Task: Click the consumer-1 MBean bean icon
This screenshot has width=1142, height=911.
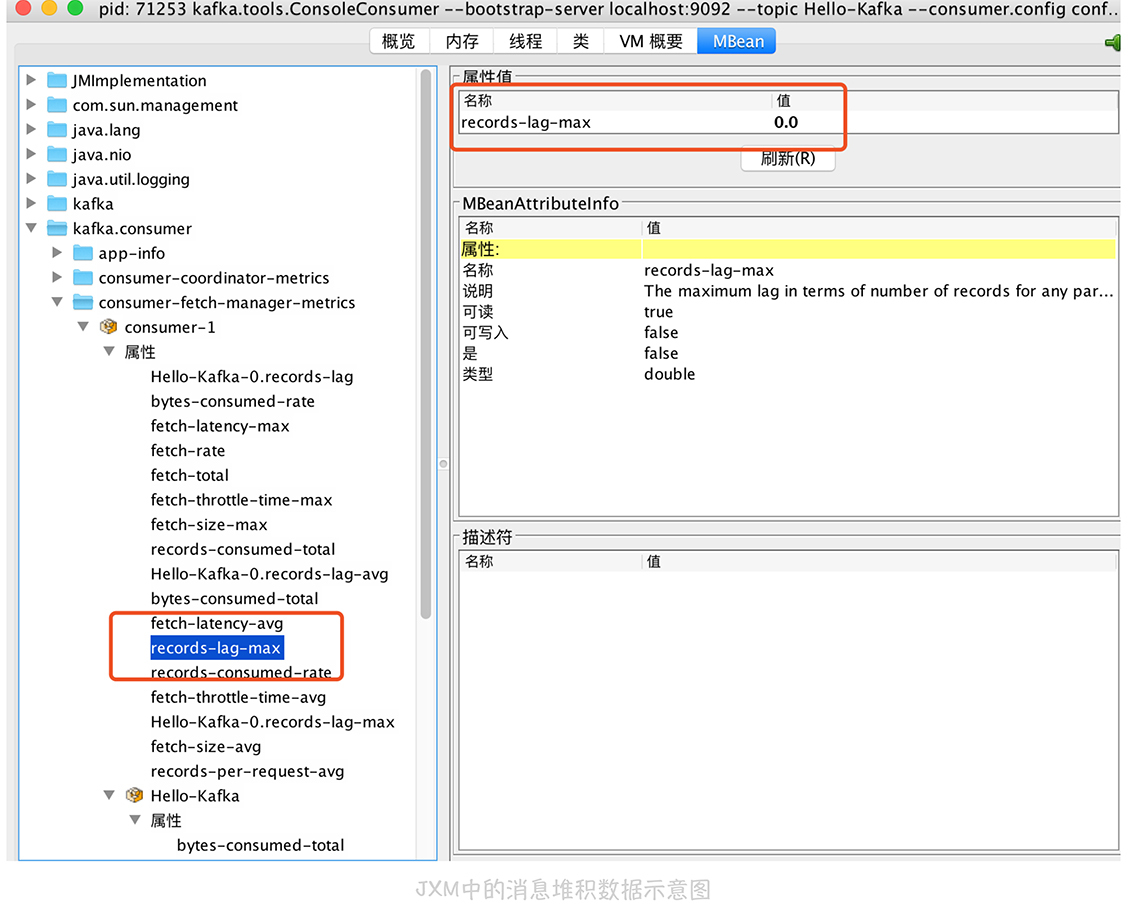Action: (x=109, y=328)
